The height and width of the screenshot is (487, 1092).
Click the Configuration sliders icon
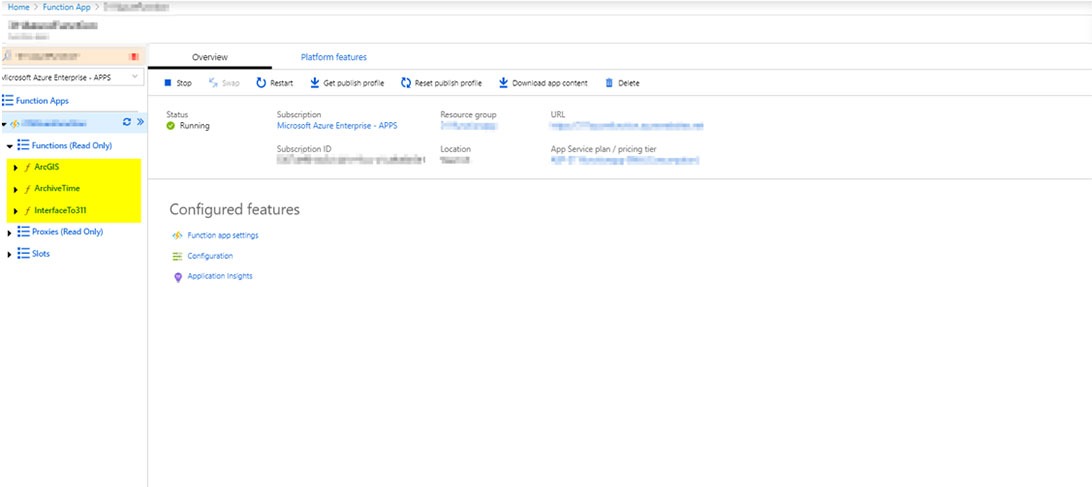click(177, 256)
